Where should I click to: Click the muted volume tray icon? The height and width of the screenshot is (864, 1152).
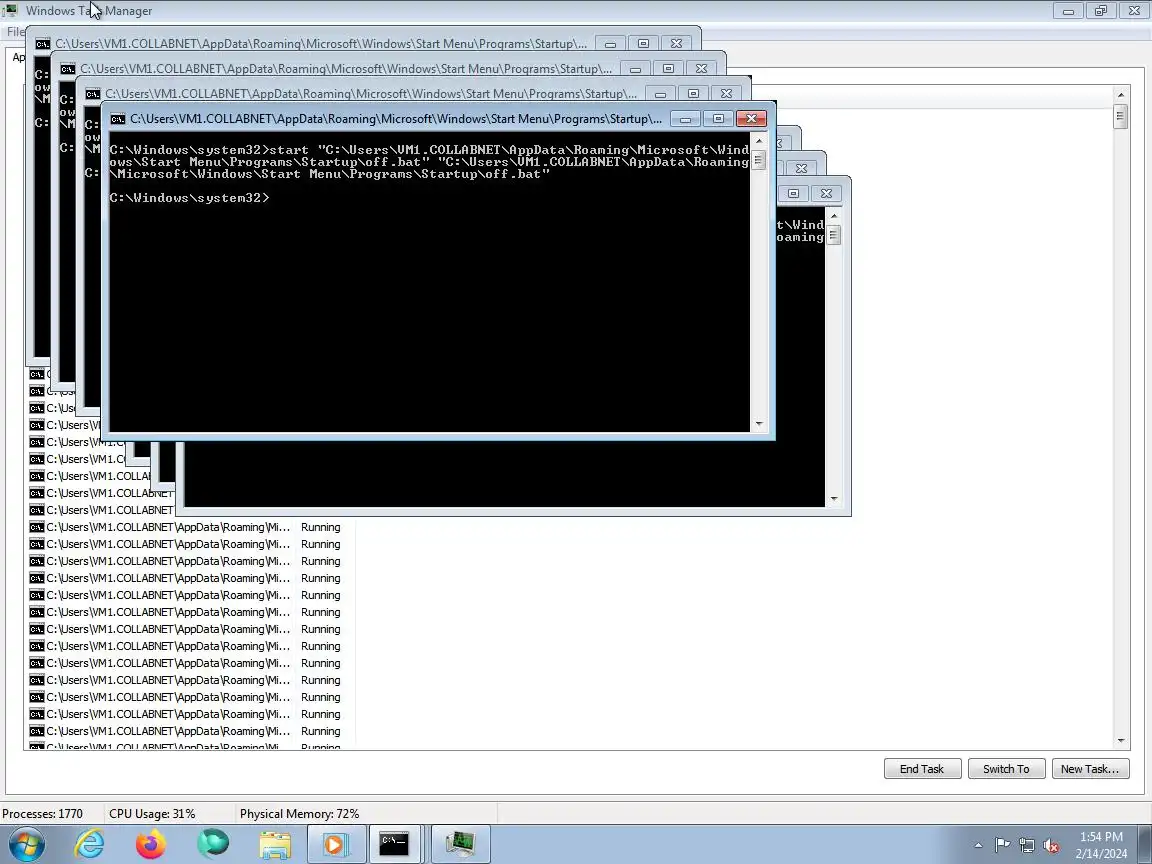point(1051,846)
